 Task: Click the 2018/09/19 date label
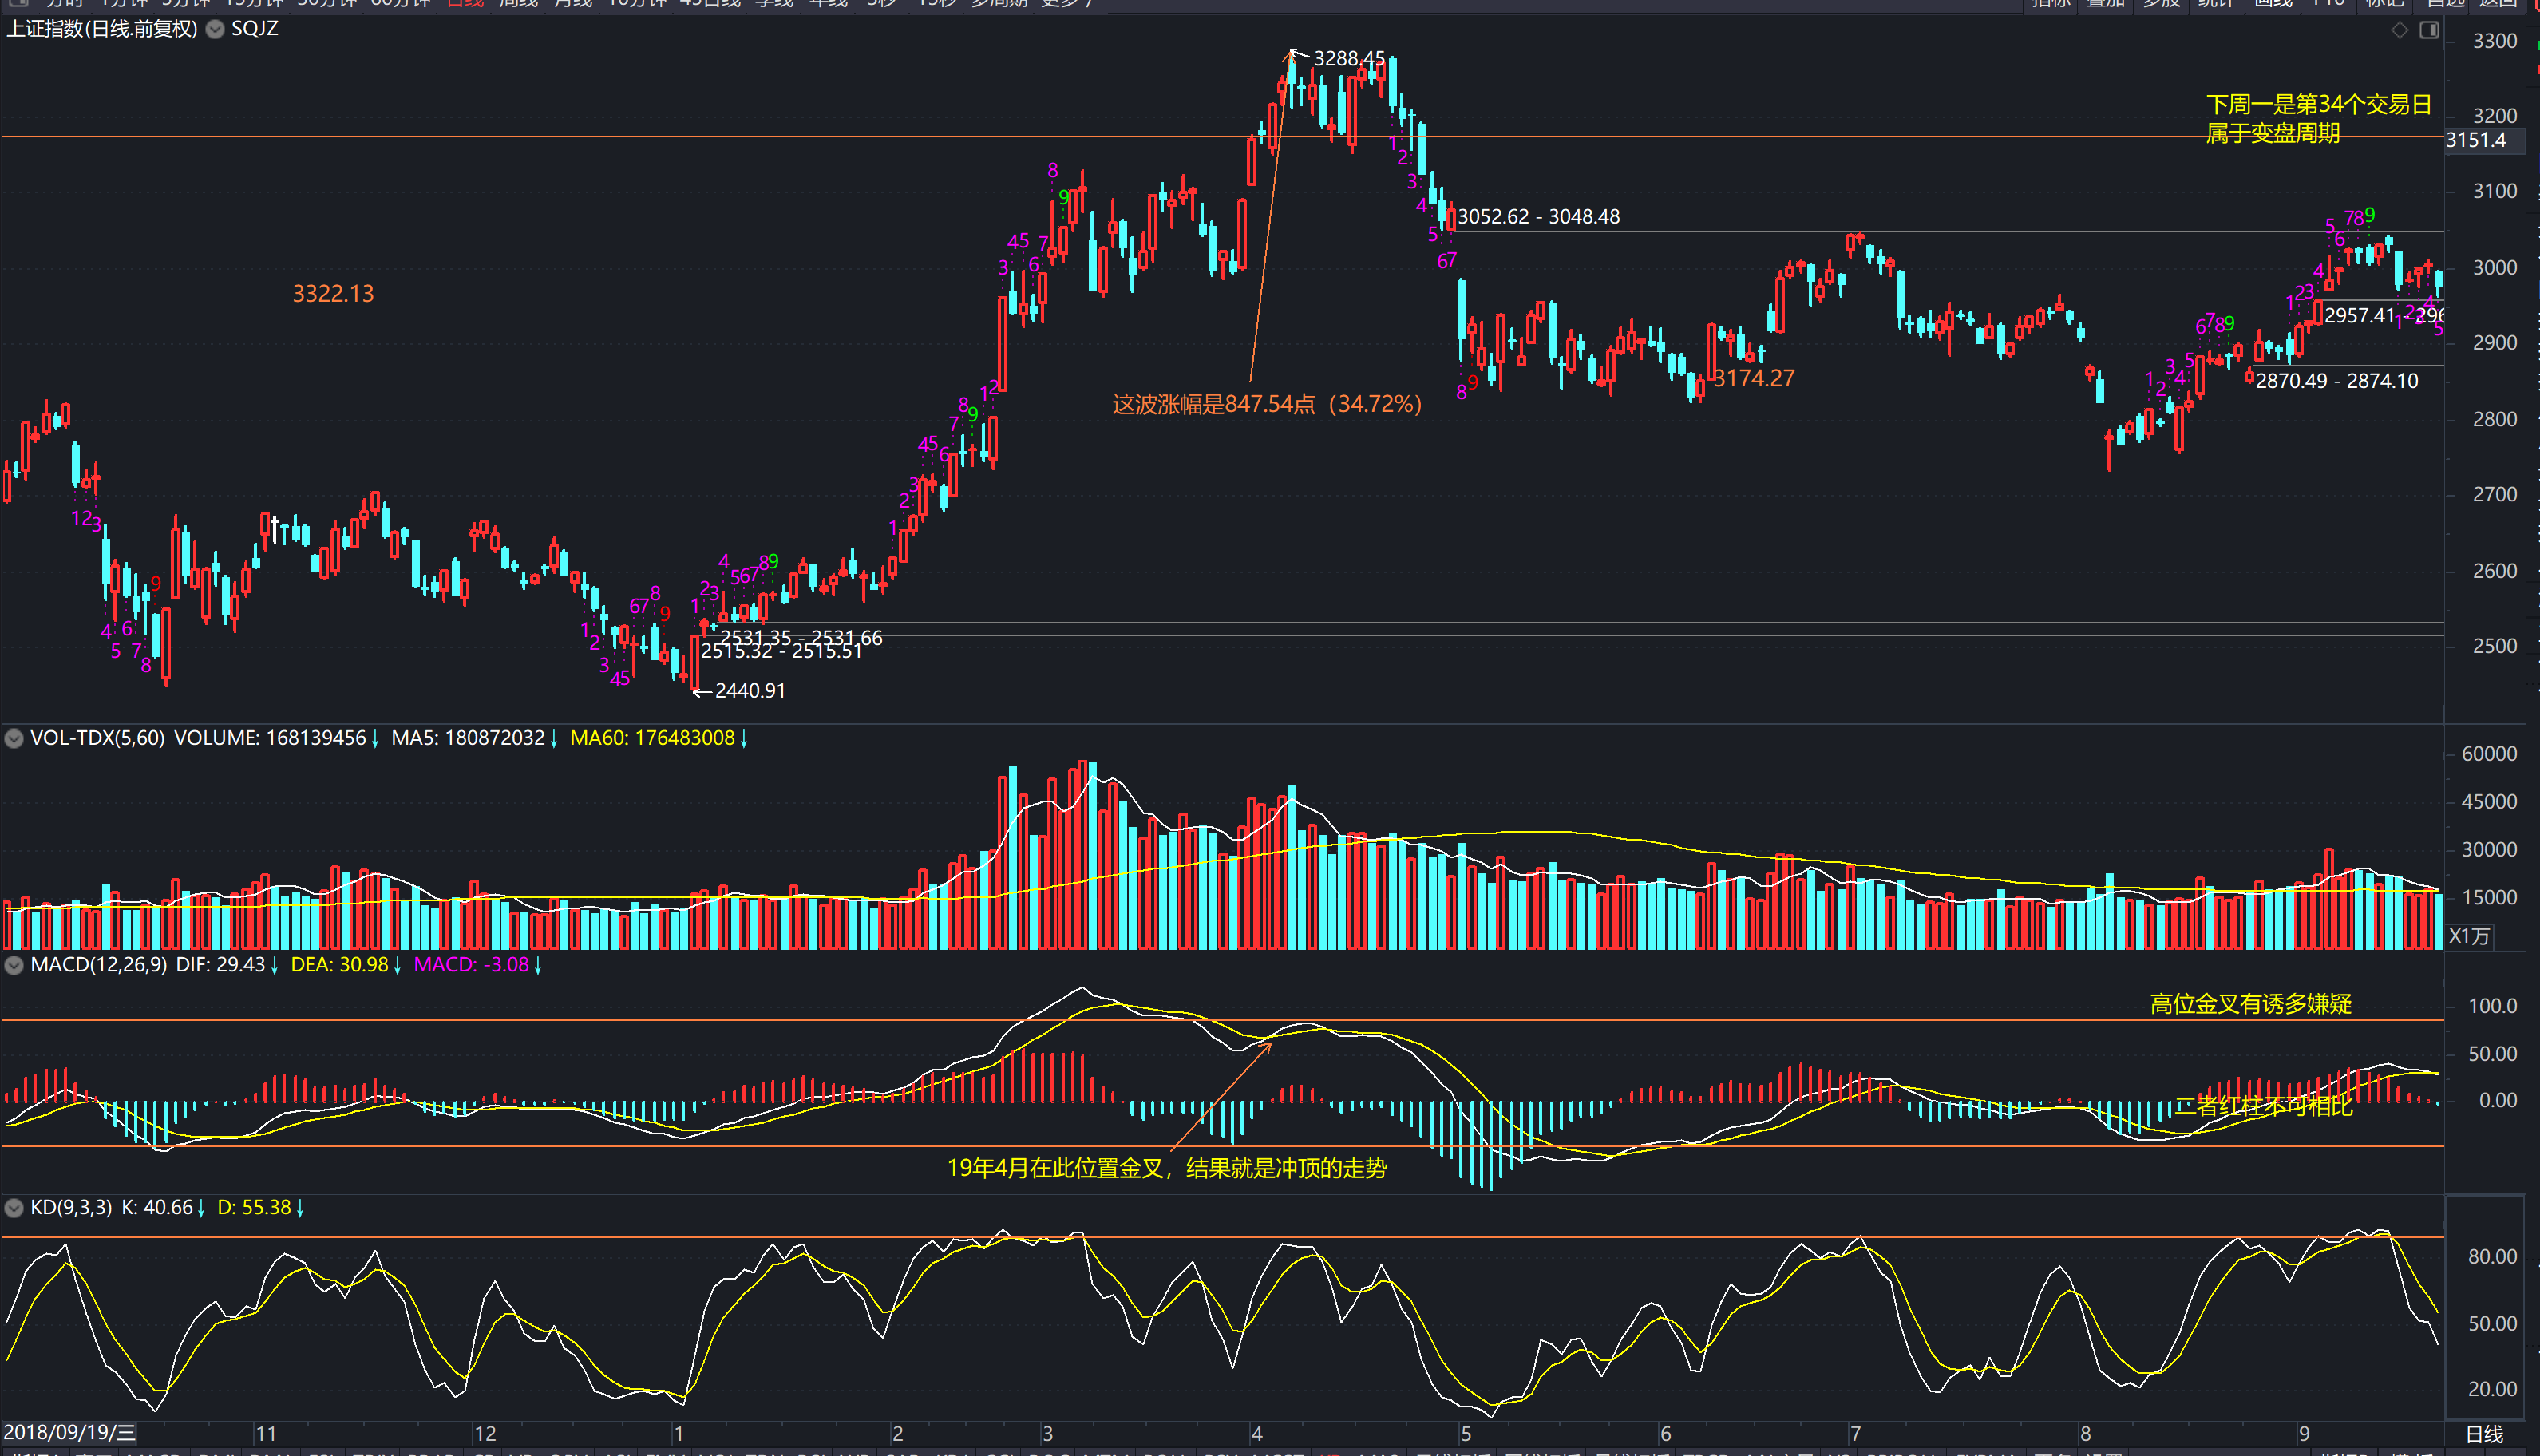(69, 1433)
